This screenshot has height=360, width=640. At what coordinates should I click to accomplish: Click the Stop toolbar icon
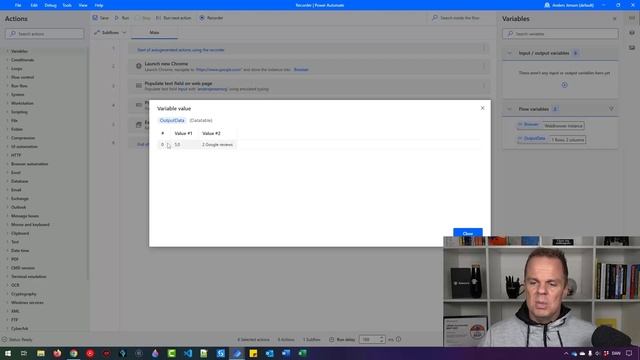point(138,18)
